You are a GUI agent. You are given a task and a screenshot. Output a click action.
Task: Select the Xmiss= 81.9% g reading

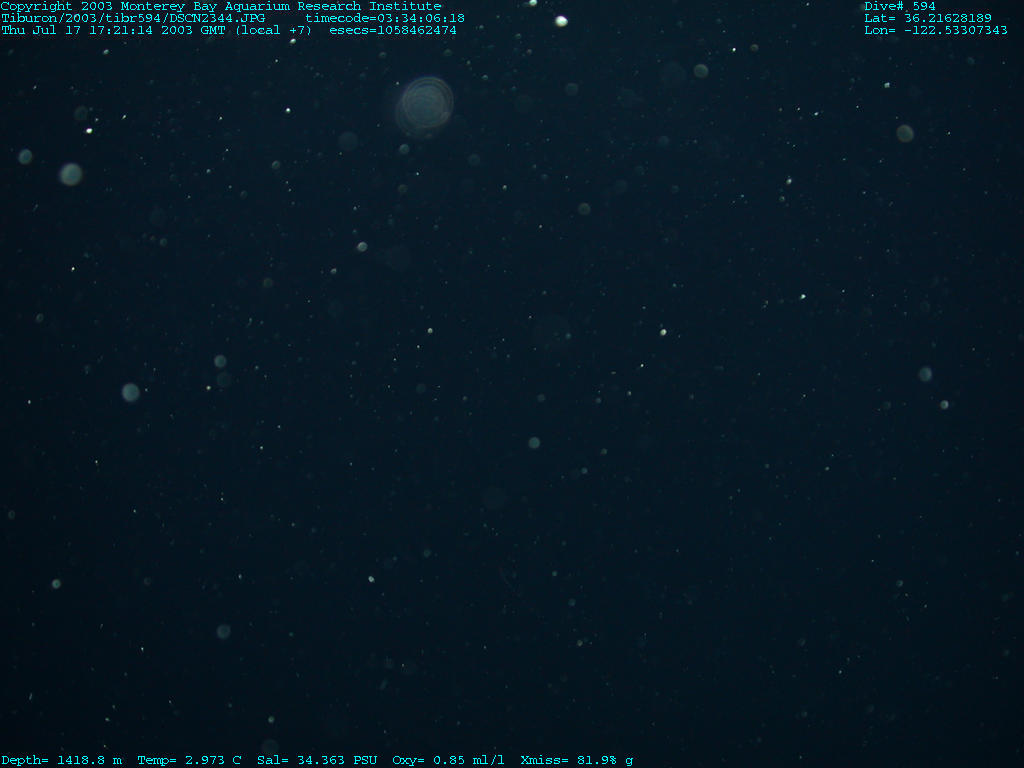[x=577, y=760]
